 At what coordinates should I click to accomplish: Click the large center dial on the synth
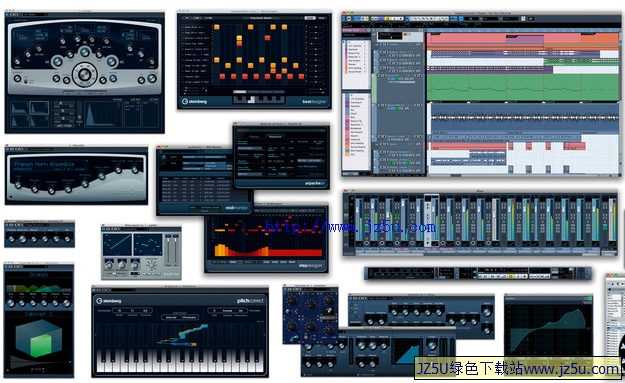pyautogui.click(x=85, y=74)
